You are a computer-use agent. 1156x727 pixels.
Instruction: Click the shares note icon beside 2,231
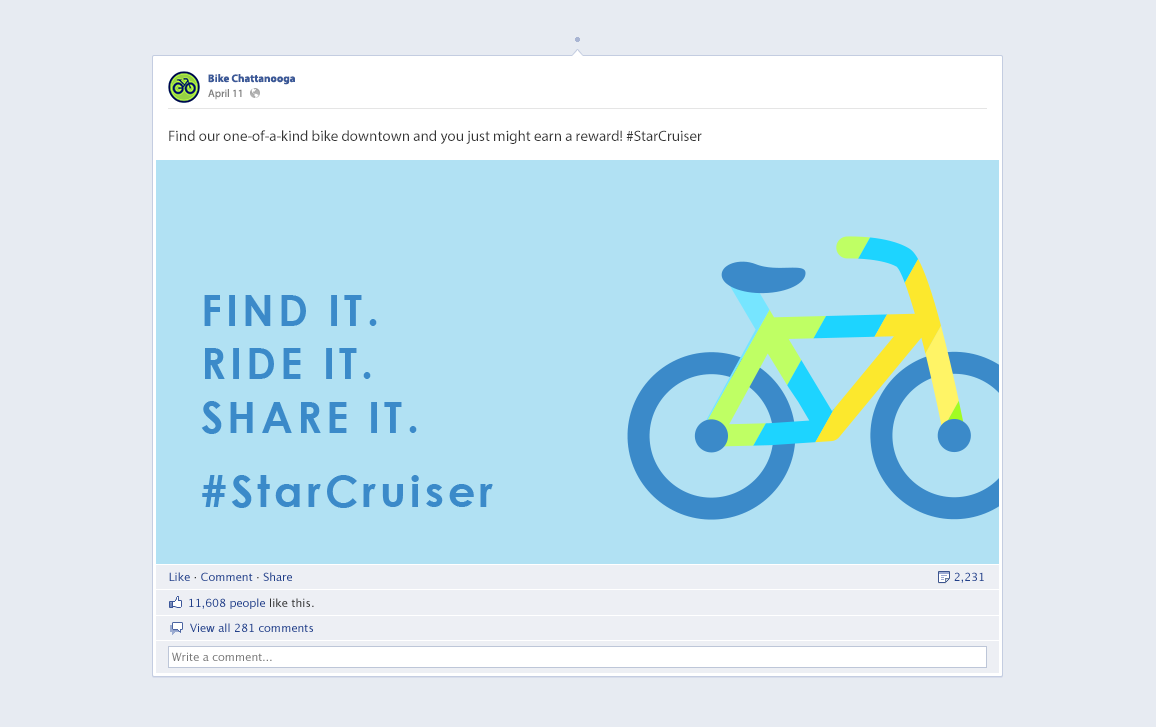click(x=943, y=577)
